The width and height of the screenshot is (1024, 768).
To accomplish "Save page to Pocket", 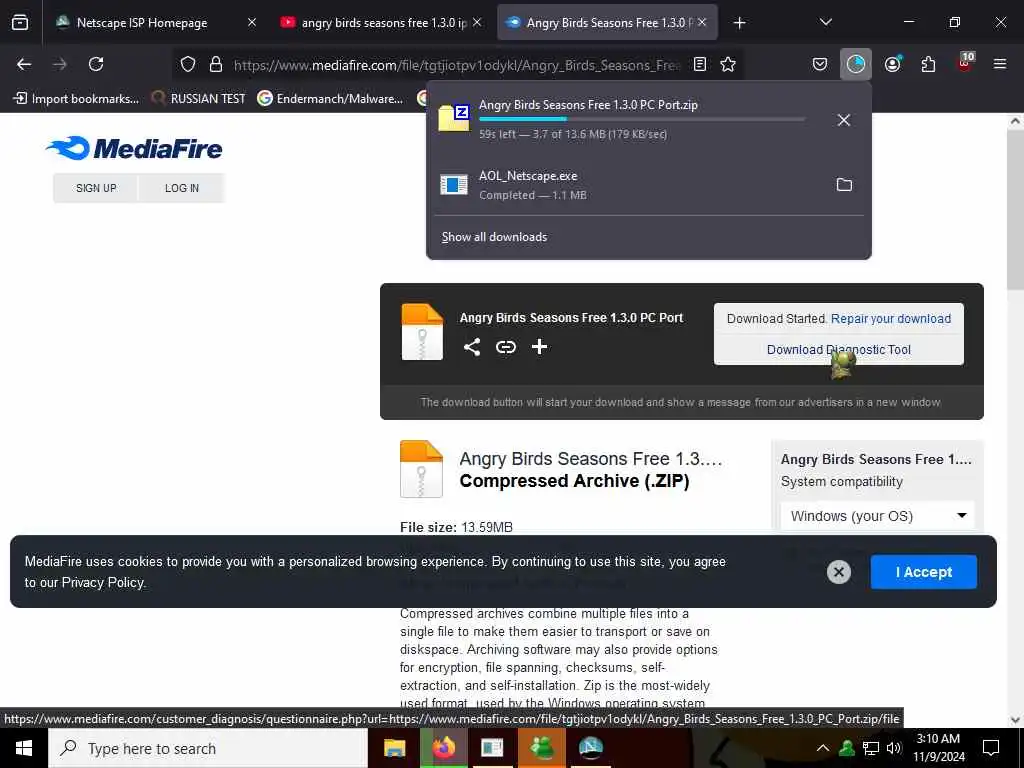I will [820, 64].
